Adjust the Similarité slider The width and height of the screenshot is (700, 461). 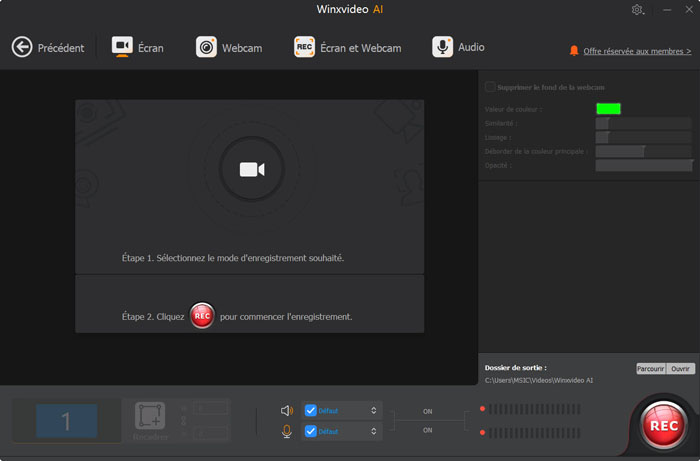click(643, 123)
